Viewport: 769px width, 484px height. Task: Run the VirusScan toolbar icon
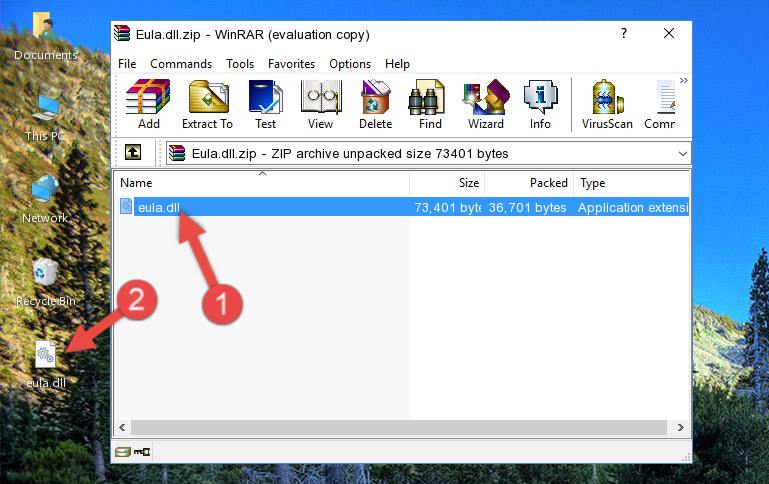pyautogui.click(x=607, y=104)
